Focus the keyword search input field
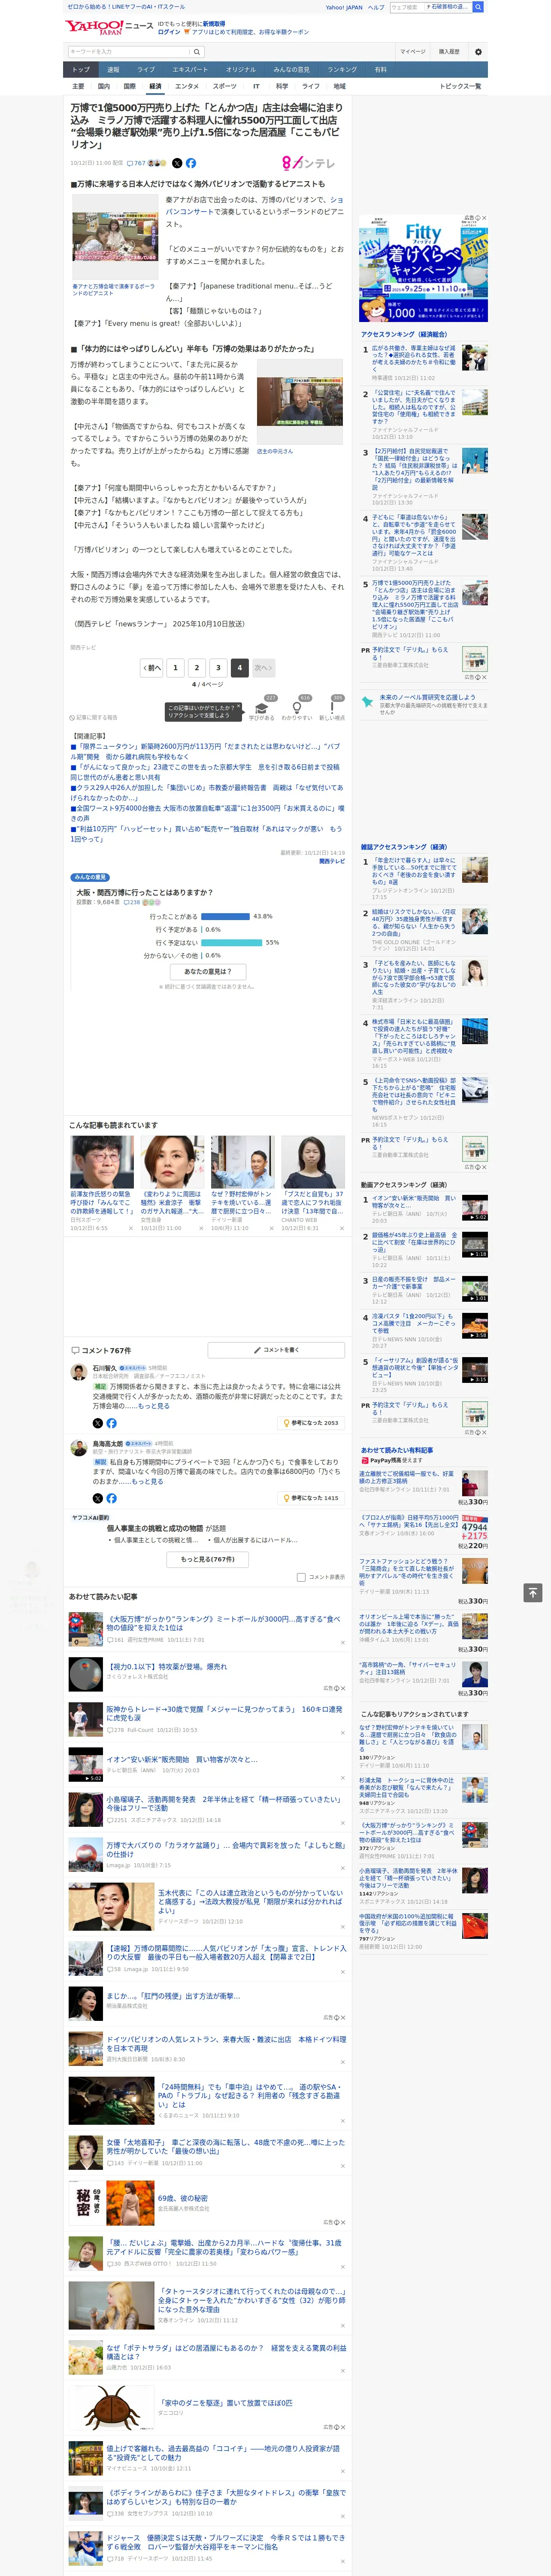 pyautogui.click(x=129, y=52)
